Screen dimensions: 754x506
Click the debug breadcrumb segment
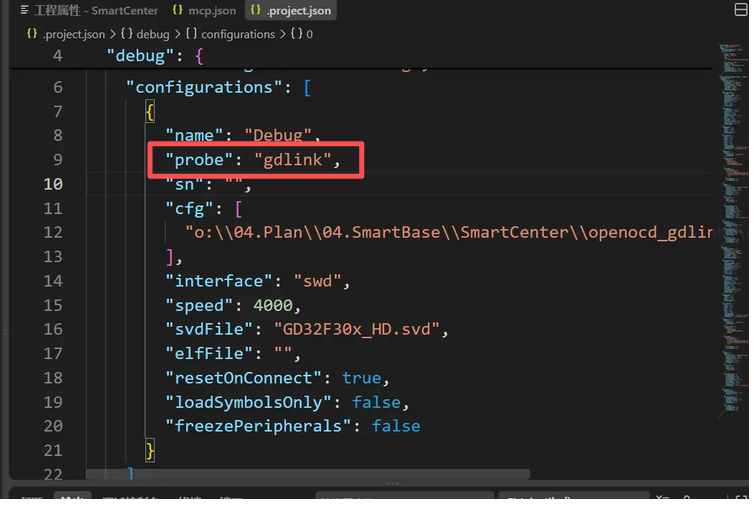154,35
